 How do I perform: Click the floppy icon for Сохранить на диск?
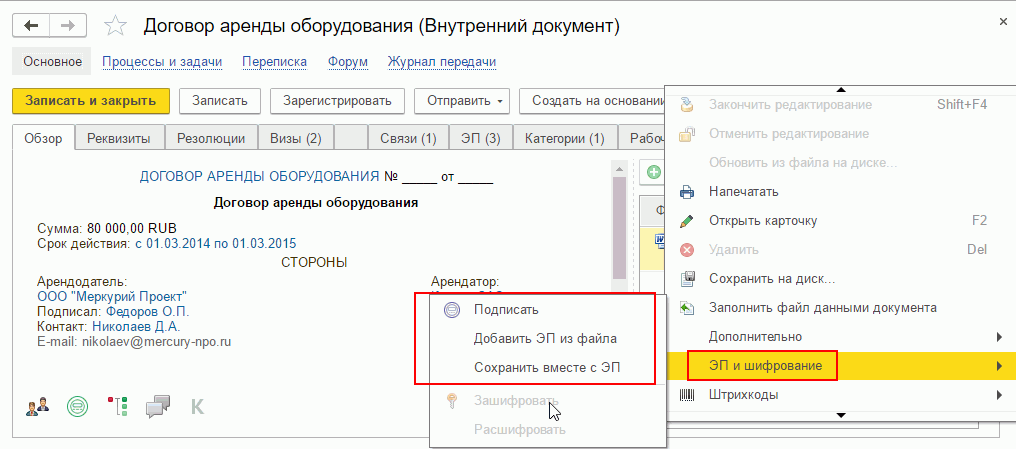[x=687, y=279]
